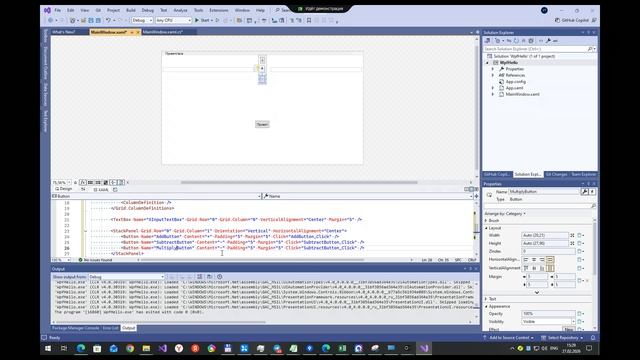Click the Name field in Properties panel
Screen dimensions: 640x360
544,191
